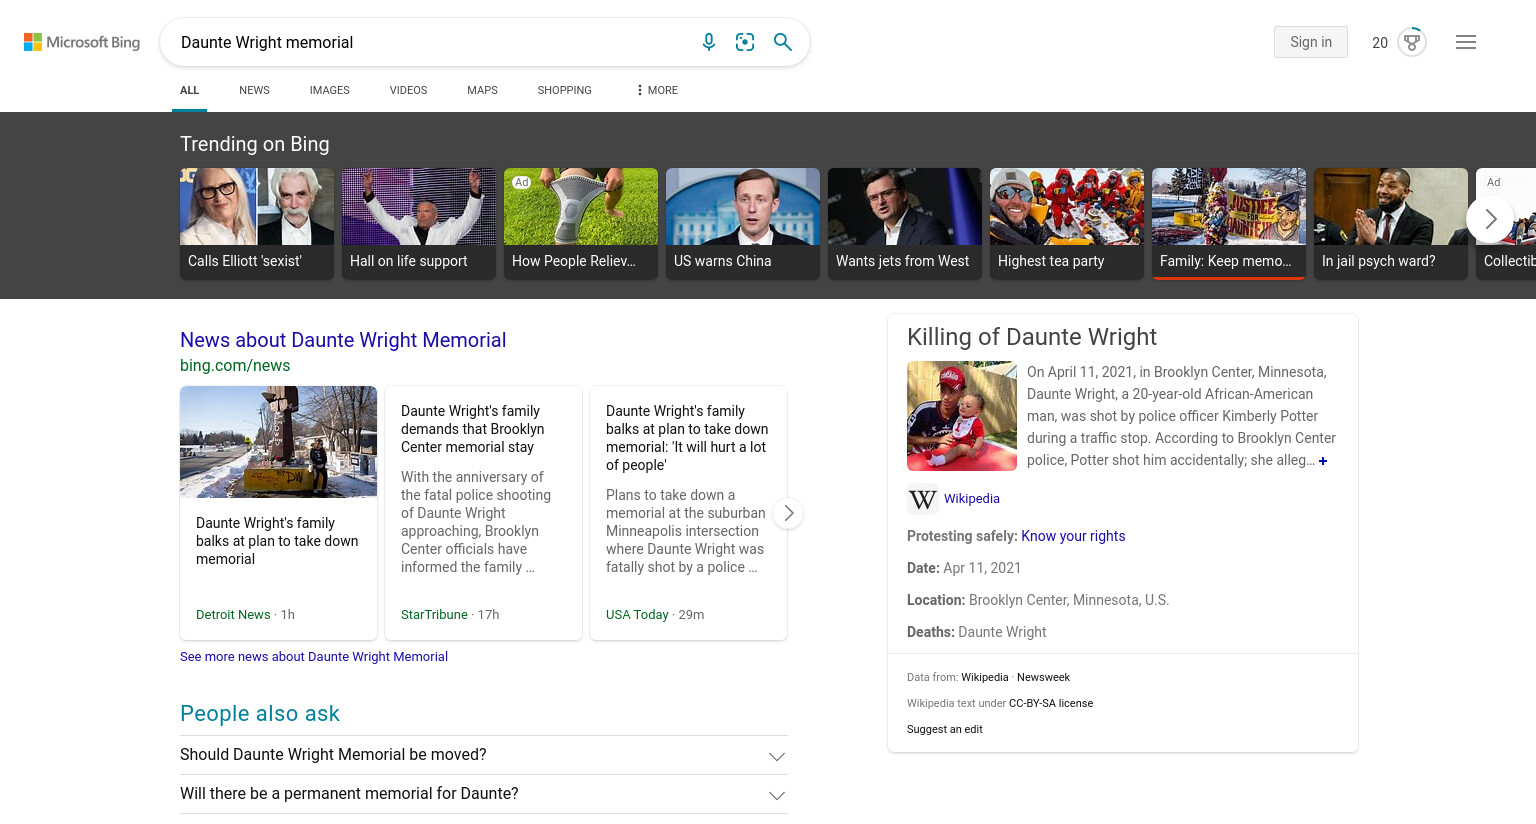Advance trending carousel with right arrow
1536x824 pixels.
click(x=1490, y=219)
